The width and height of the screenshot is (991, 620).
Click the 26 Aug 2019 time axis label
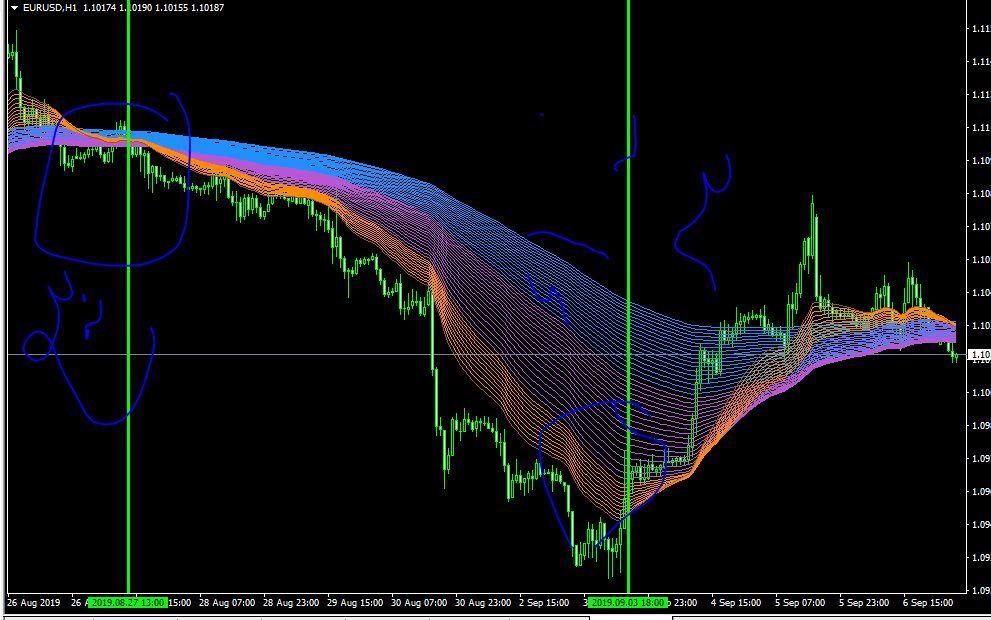point(34,603)
